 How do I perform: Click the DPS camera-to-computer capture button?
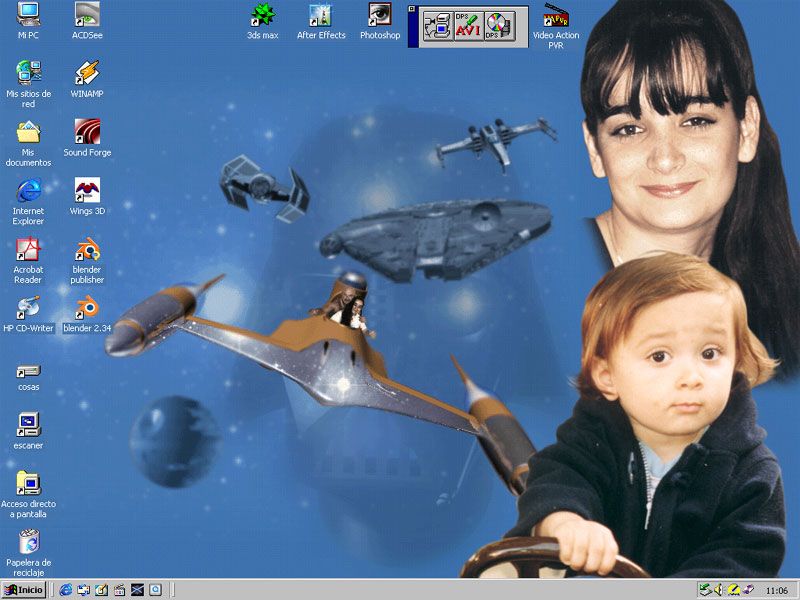[438, 27]
